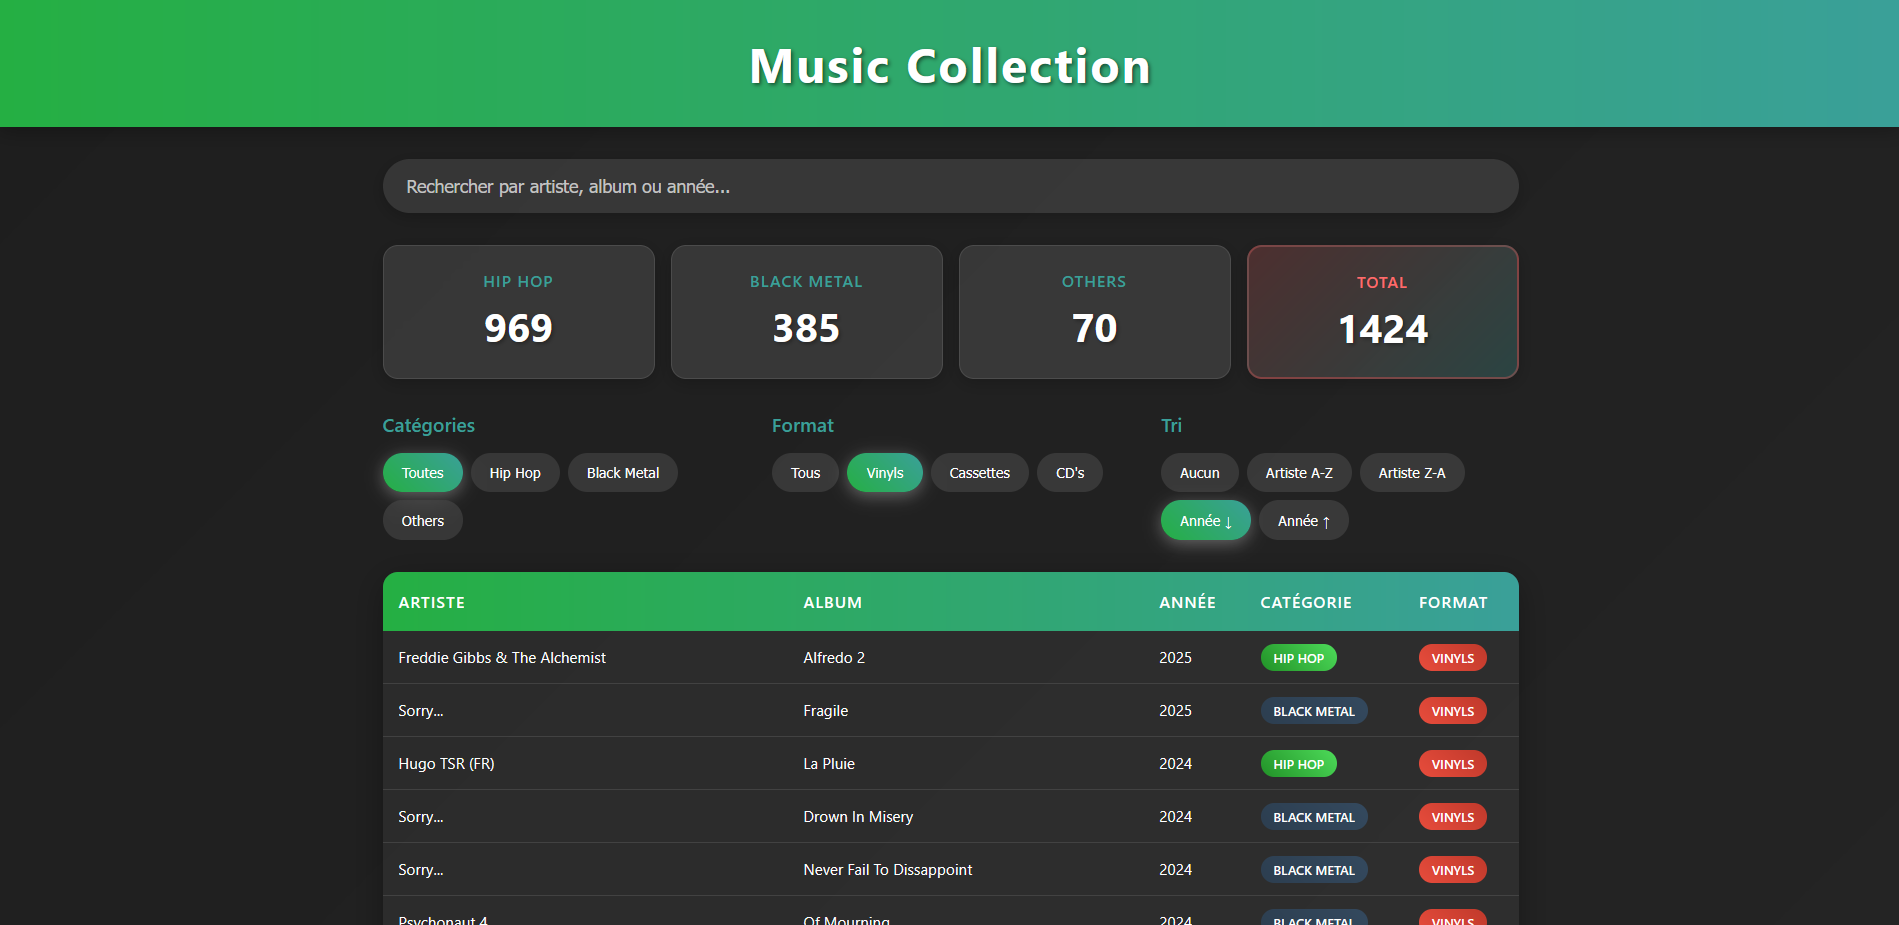Click the Hip Hop stats card
This screenshot has width=1899, height=925.
point(518,311)
